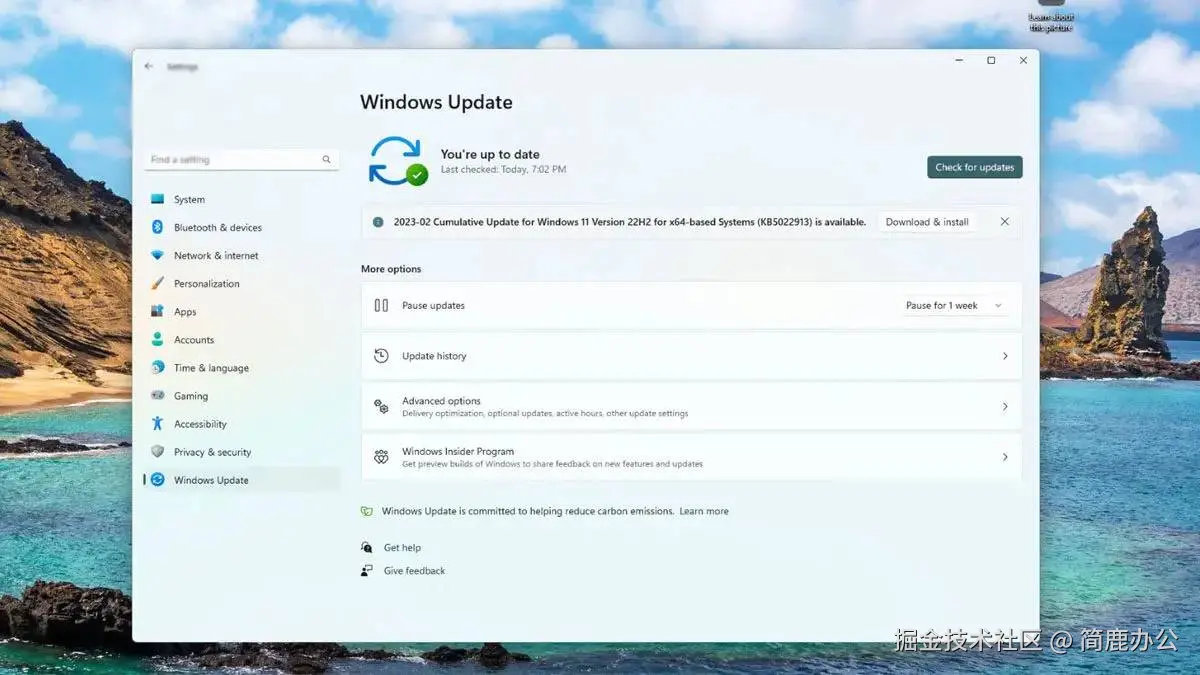Click the Give feedback link
The image size is (1200, 675).
coord(414,570)
